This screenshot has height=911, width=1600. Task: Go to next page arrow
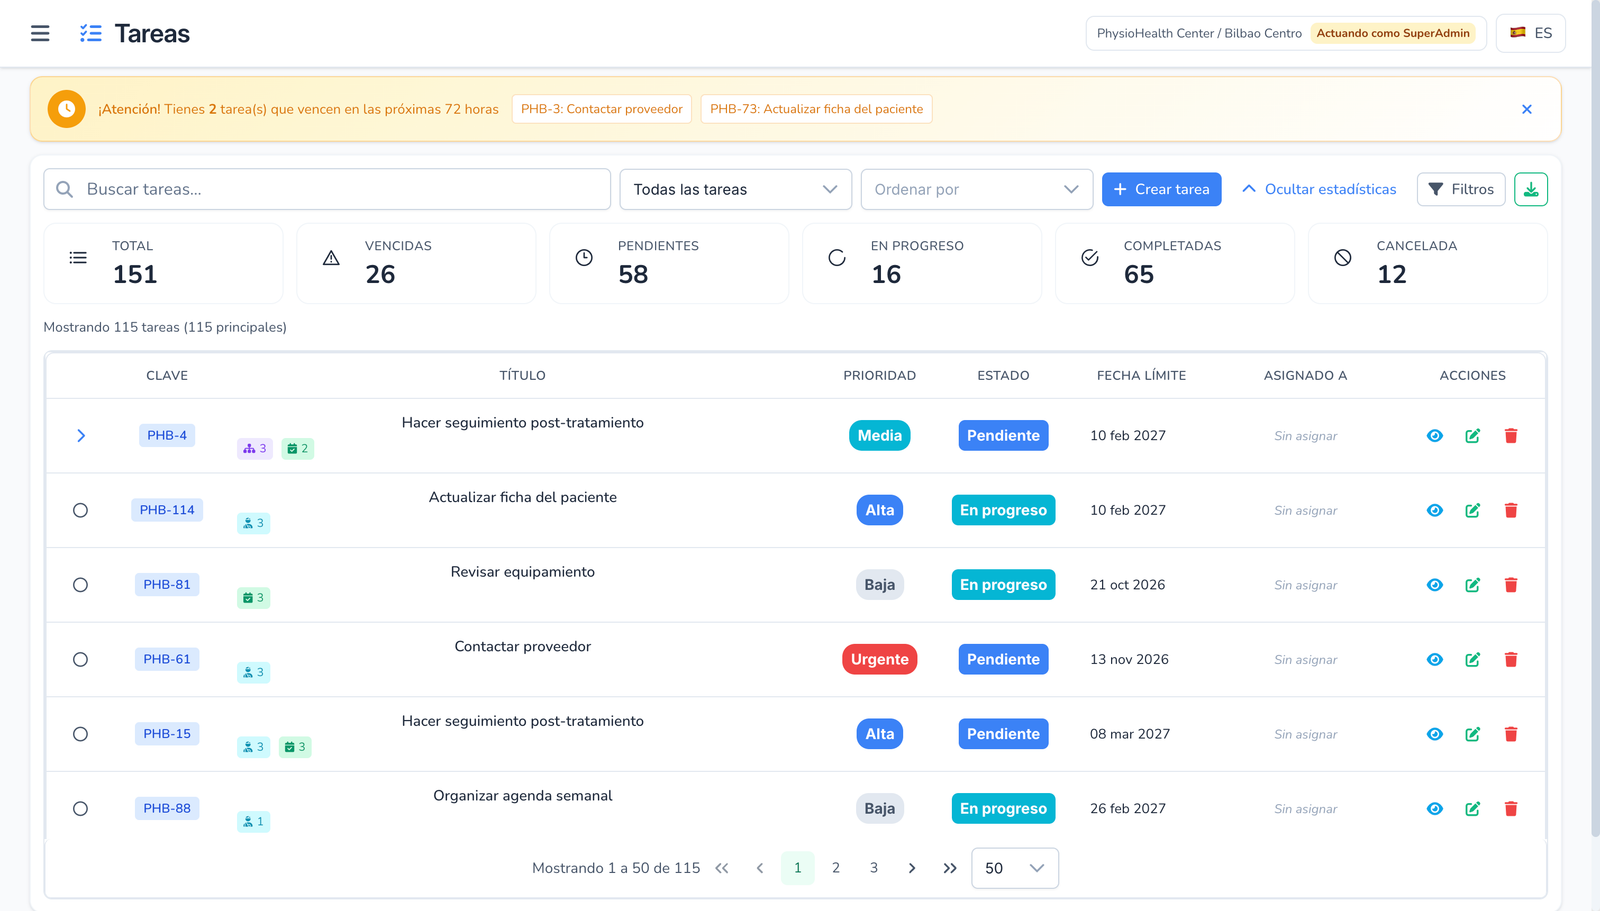pyautogui.click(x=912, y=868)
